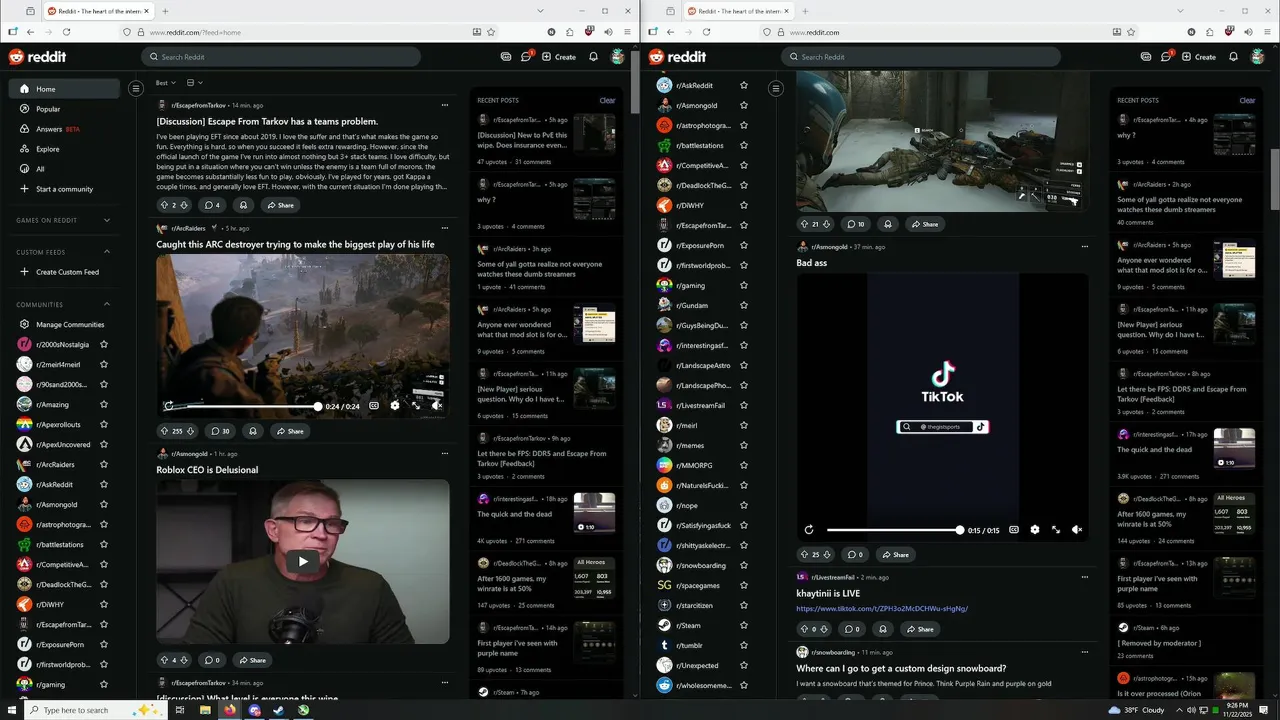Toggle star for r/DIWHY in left window
Image resolution: width=1280 pixels, height=720 pixels.
click(x=104, y=604)
